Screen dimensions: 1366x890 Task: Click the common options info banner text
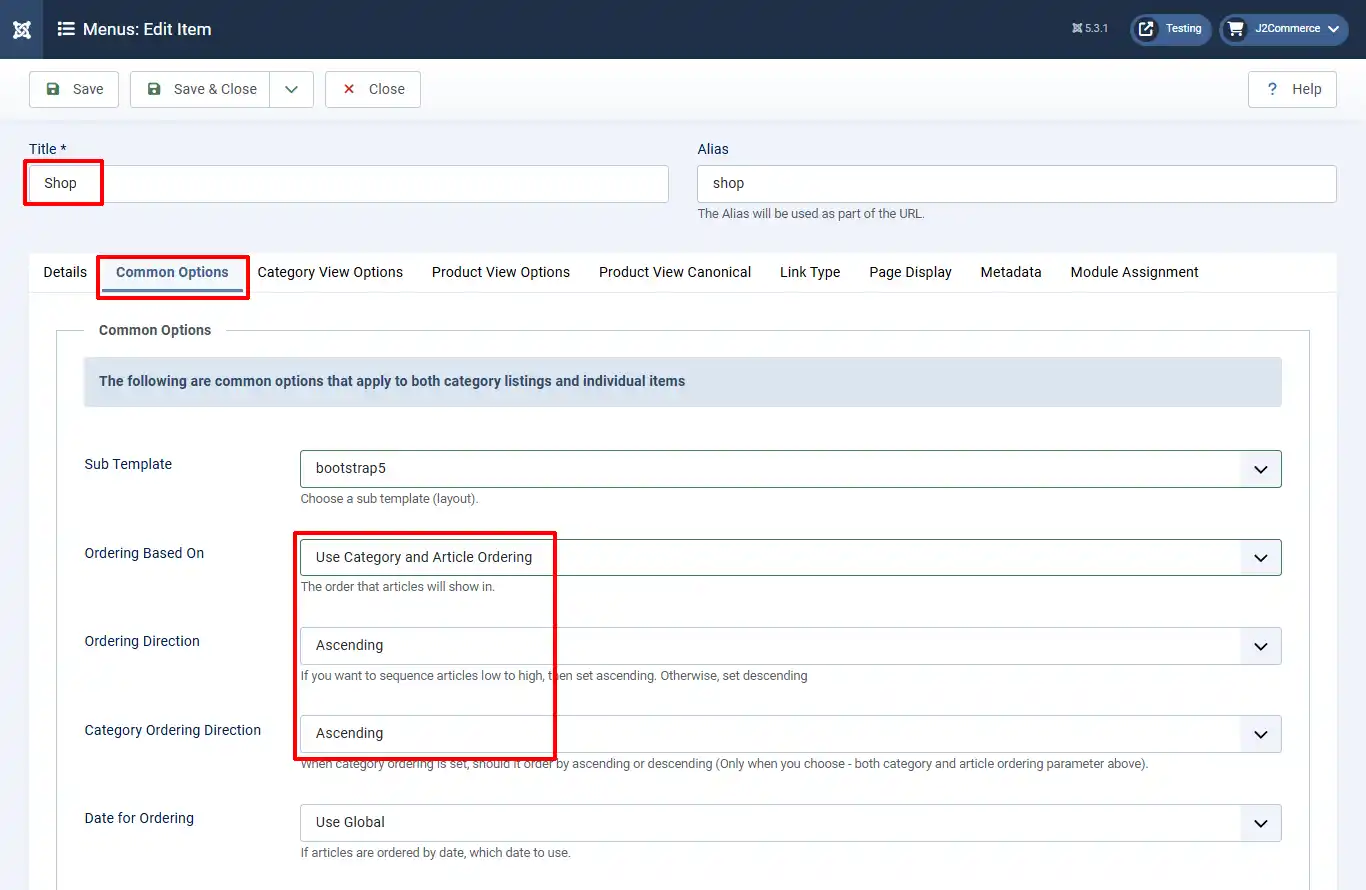click(392, 381)
